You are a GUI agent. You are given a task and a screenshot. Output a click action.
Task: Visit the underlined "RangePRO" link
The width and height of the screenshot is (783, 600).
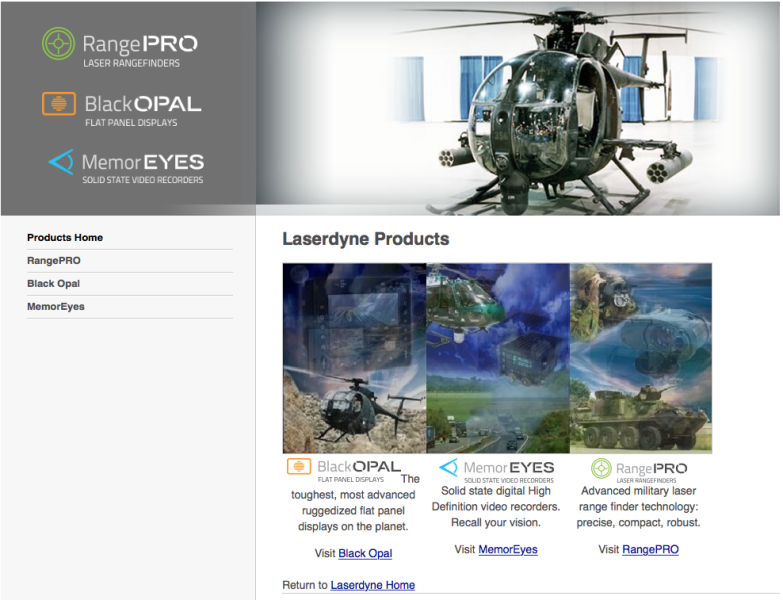coord(650,549)
